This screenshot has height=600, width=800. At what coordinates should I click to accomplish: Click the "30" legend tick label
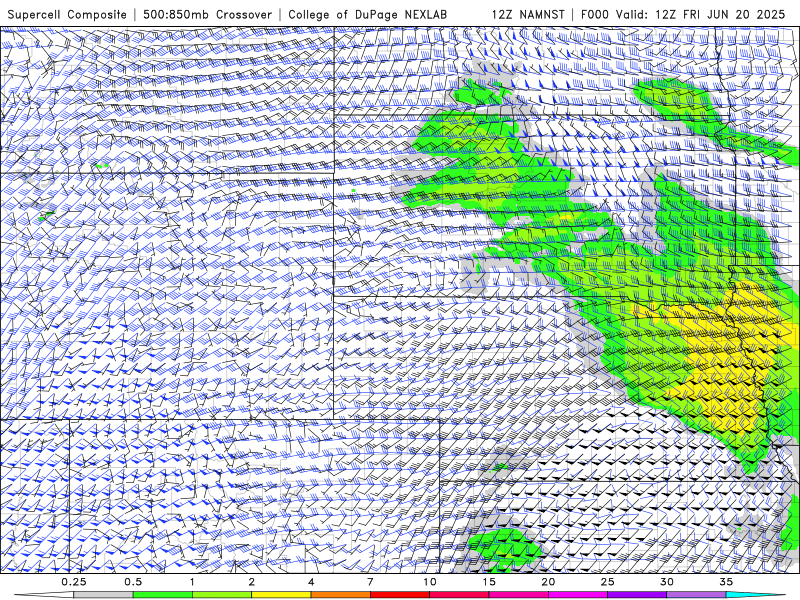coord(666,582)
